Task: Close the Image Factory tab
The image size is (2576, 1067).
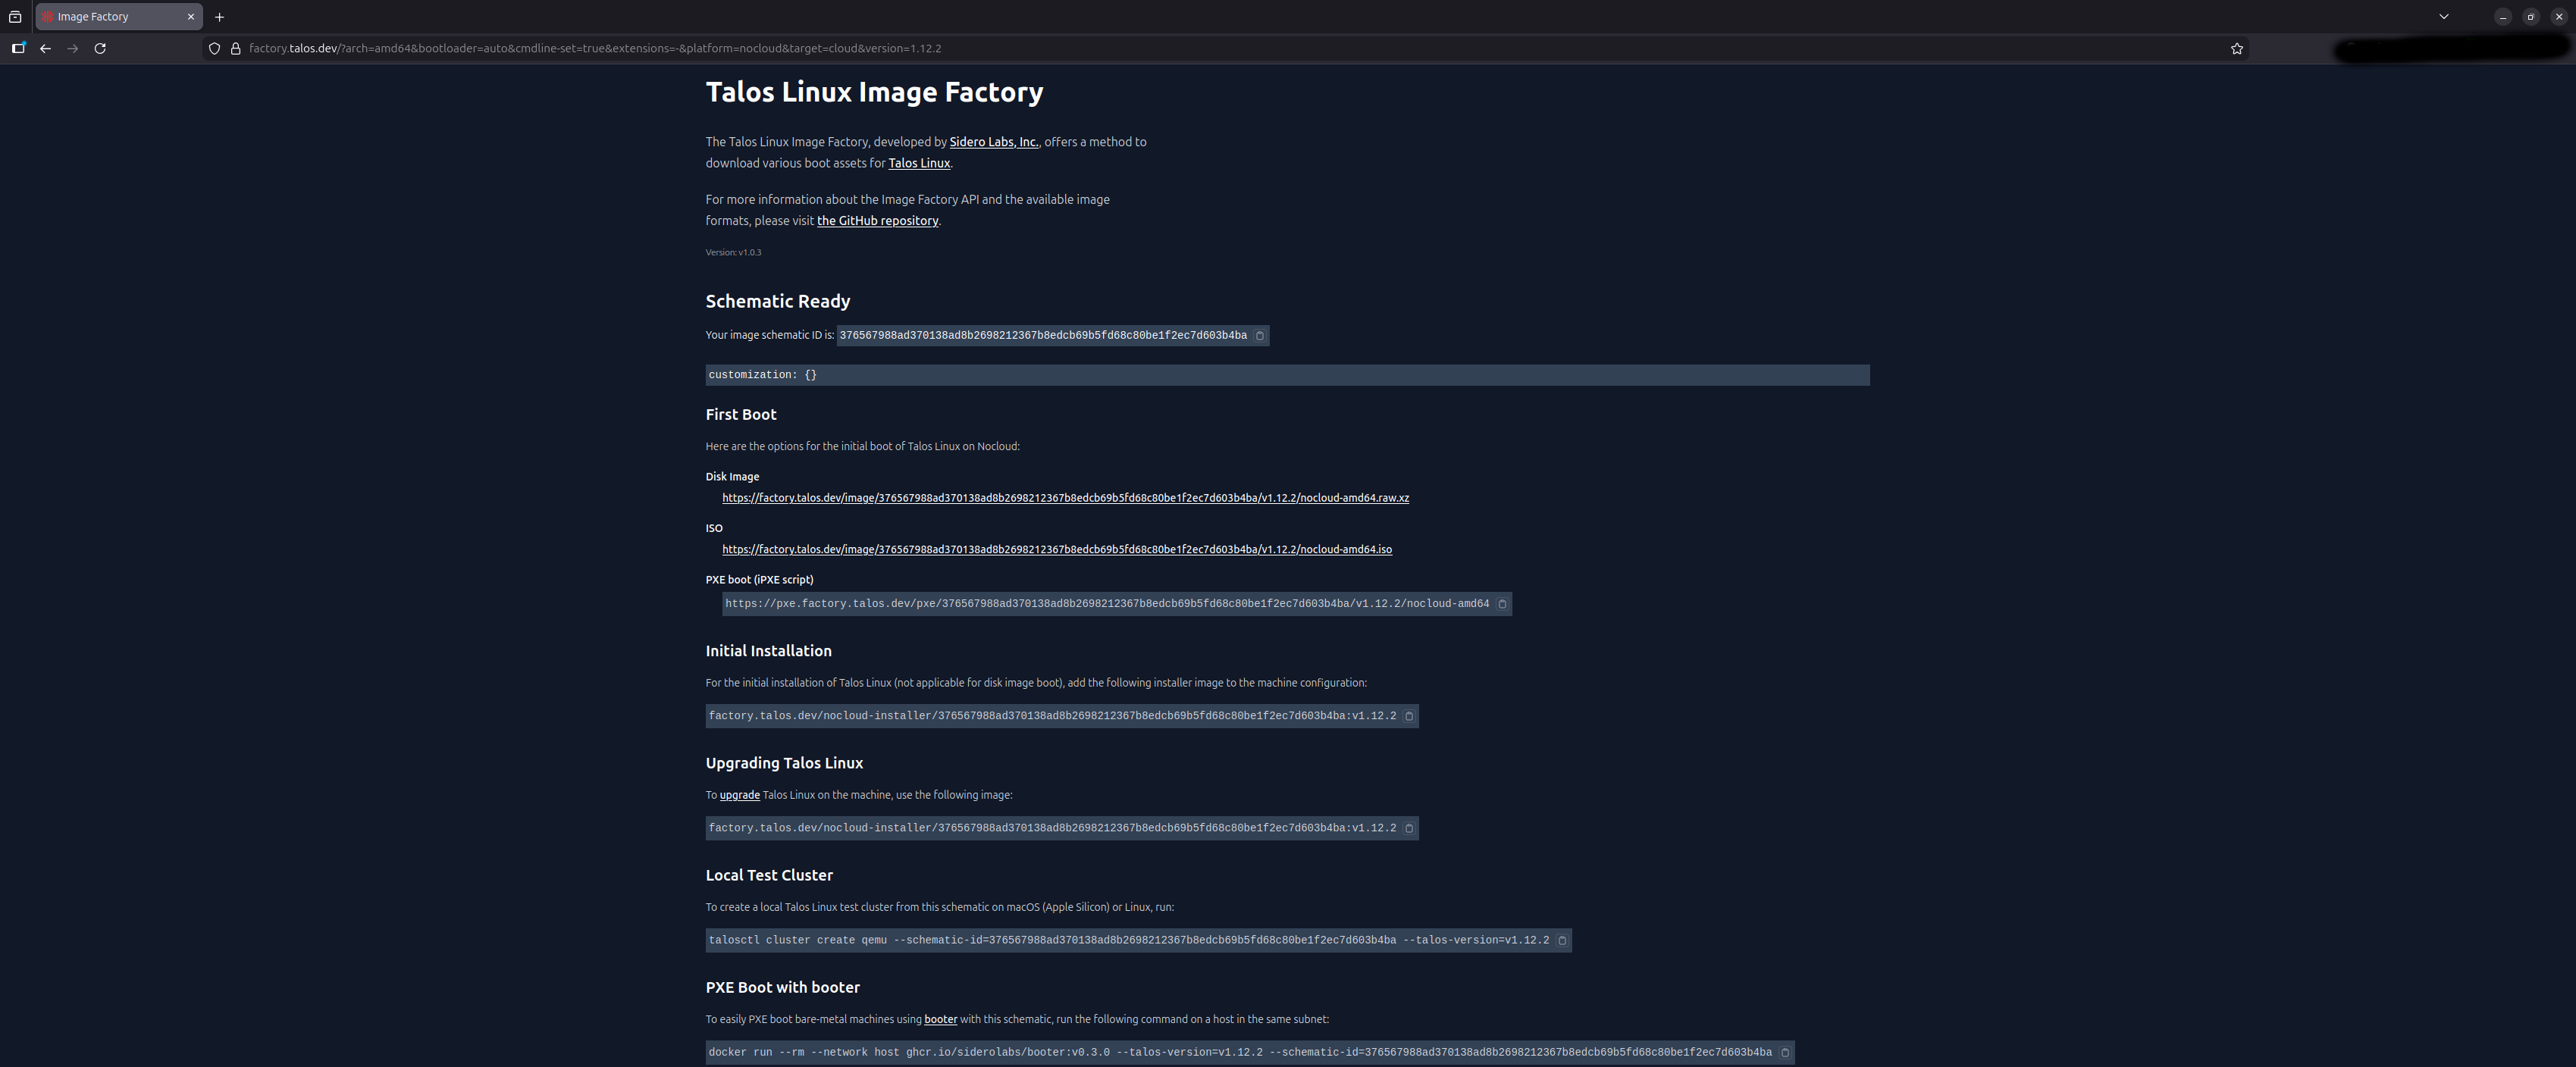Action: coord(191,17)
